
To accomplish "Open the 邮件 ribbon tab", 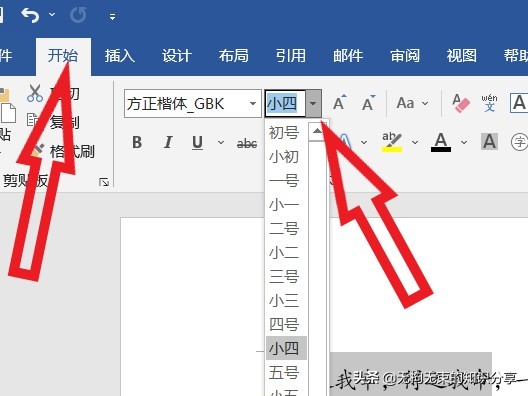I will 348,56.
